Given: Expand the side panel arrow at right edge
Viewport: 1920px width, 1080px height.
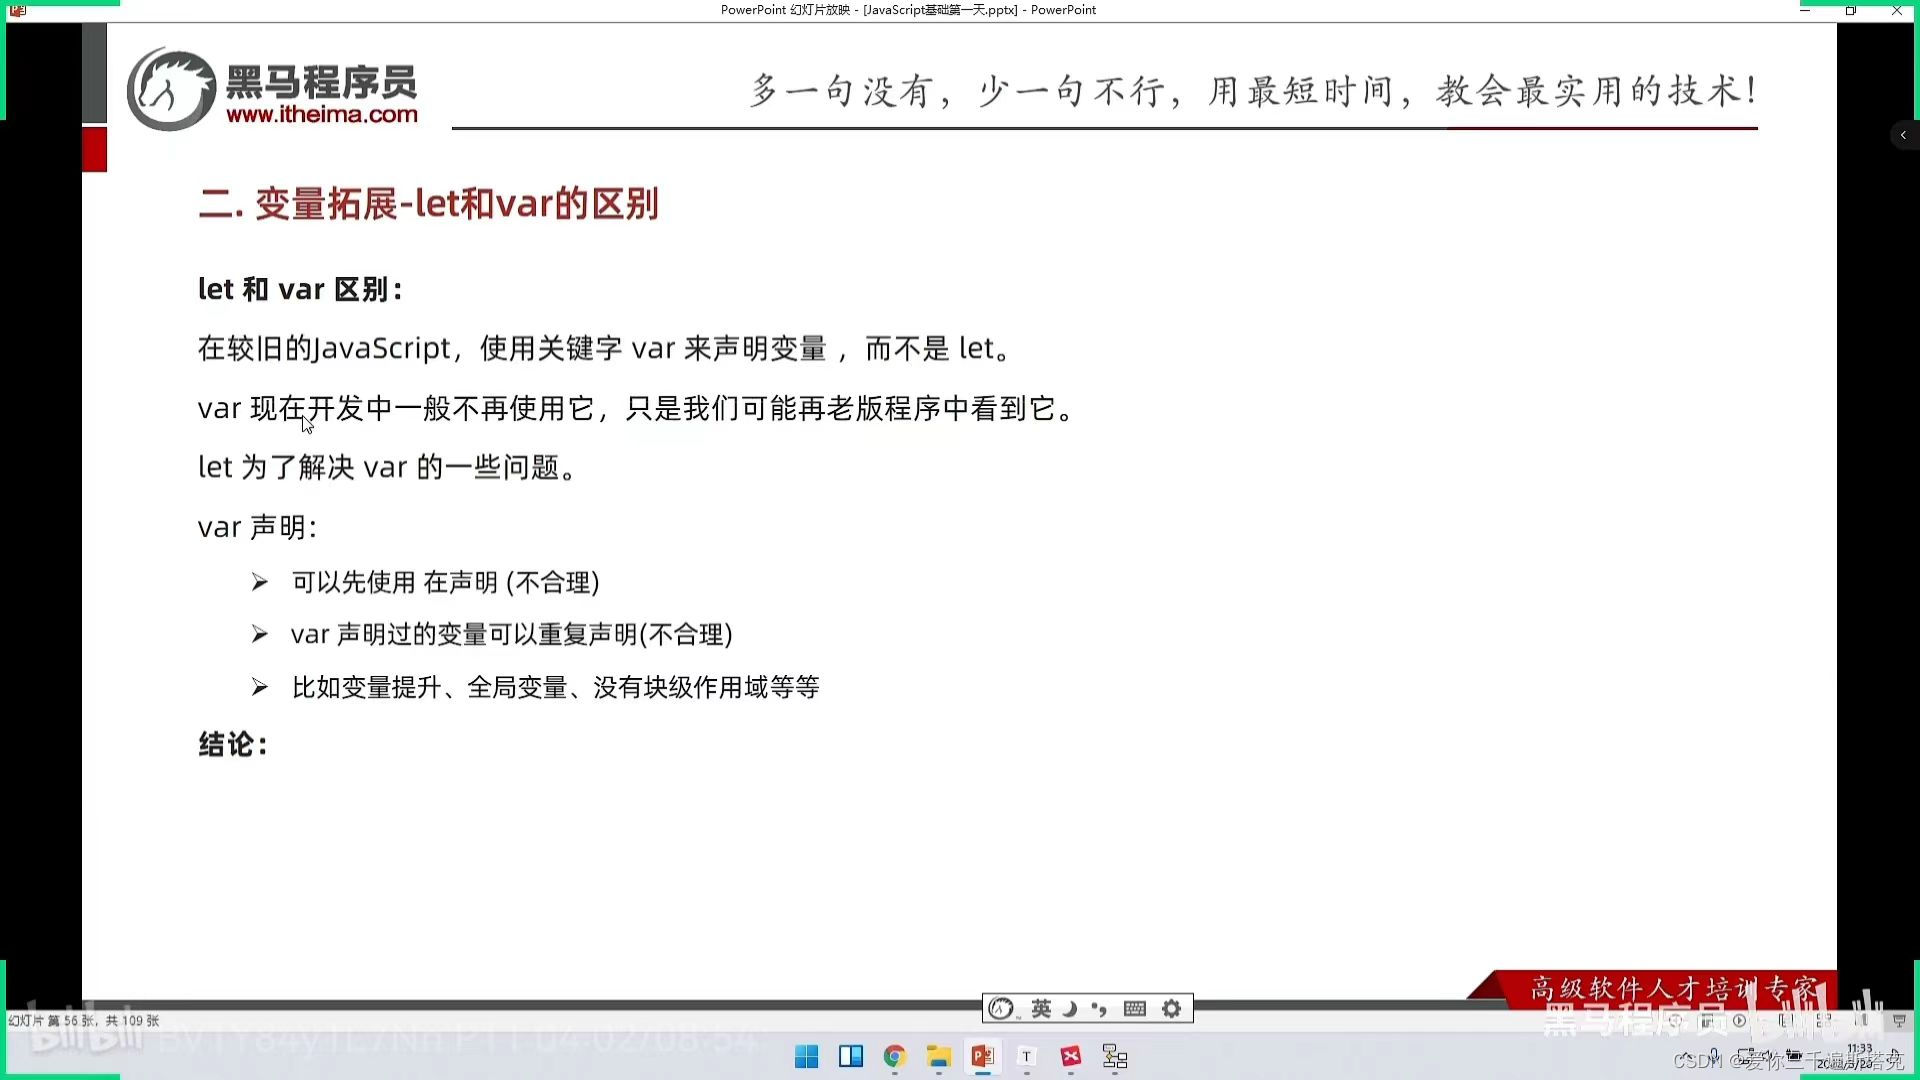Looking at the screenshot, I should [x=1903, y=135].
